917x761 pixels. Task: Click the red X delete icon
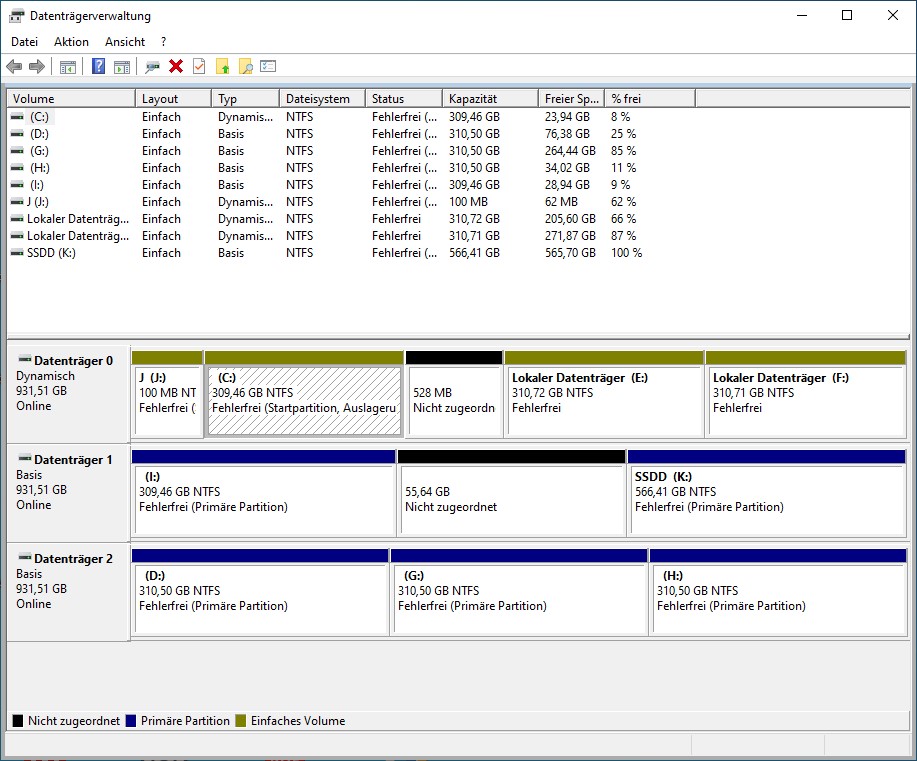pyautogui.click(x=176, y=67)
